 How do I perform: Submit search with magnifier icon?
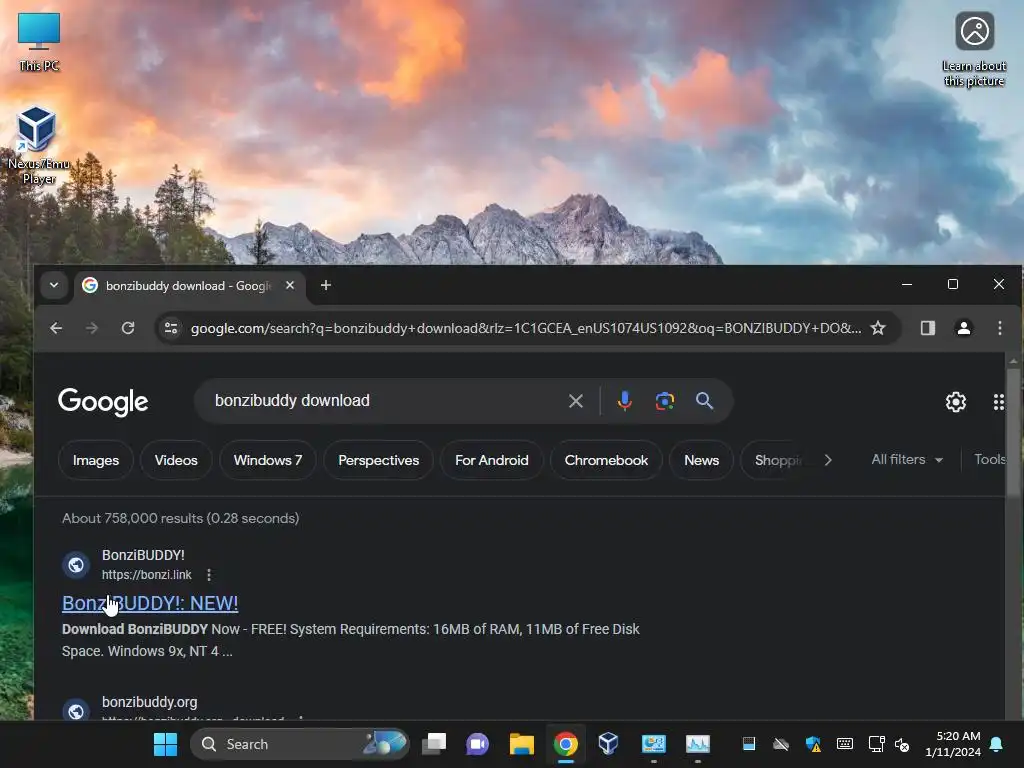704,401
